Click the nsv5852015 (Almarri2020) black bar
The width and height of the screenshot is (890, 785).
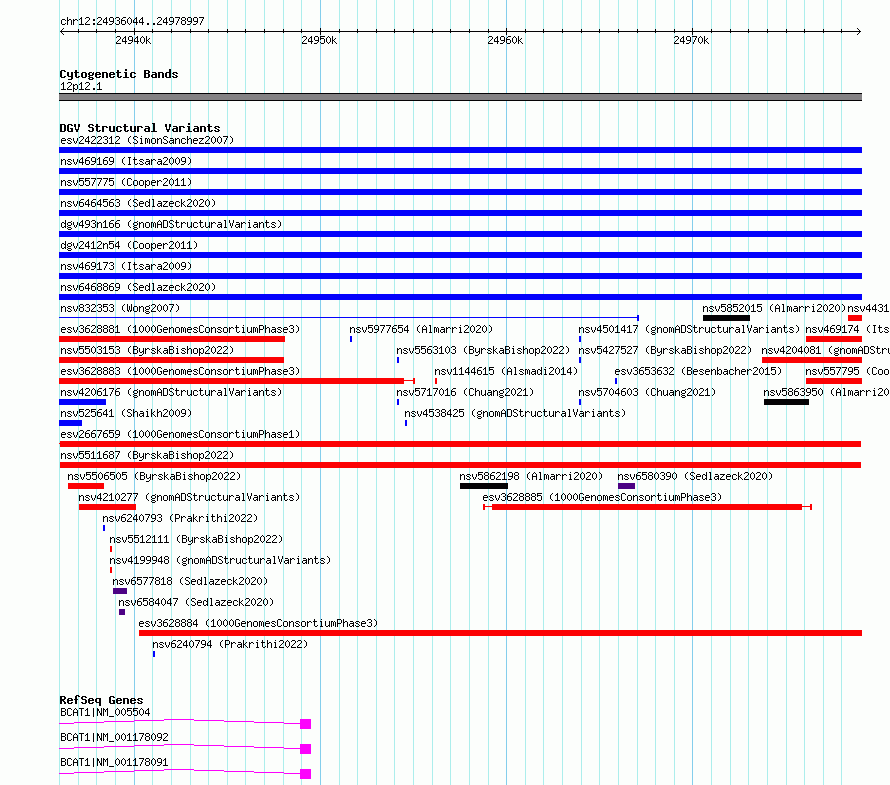click(x=726, y=318)
